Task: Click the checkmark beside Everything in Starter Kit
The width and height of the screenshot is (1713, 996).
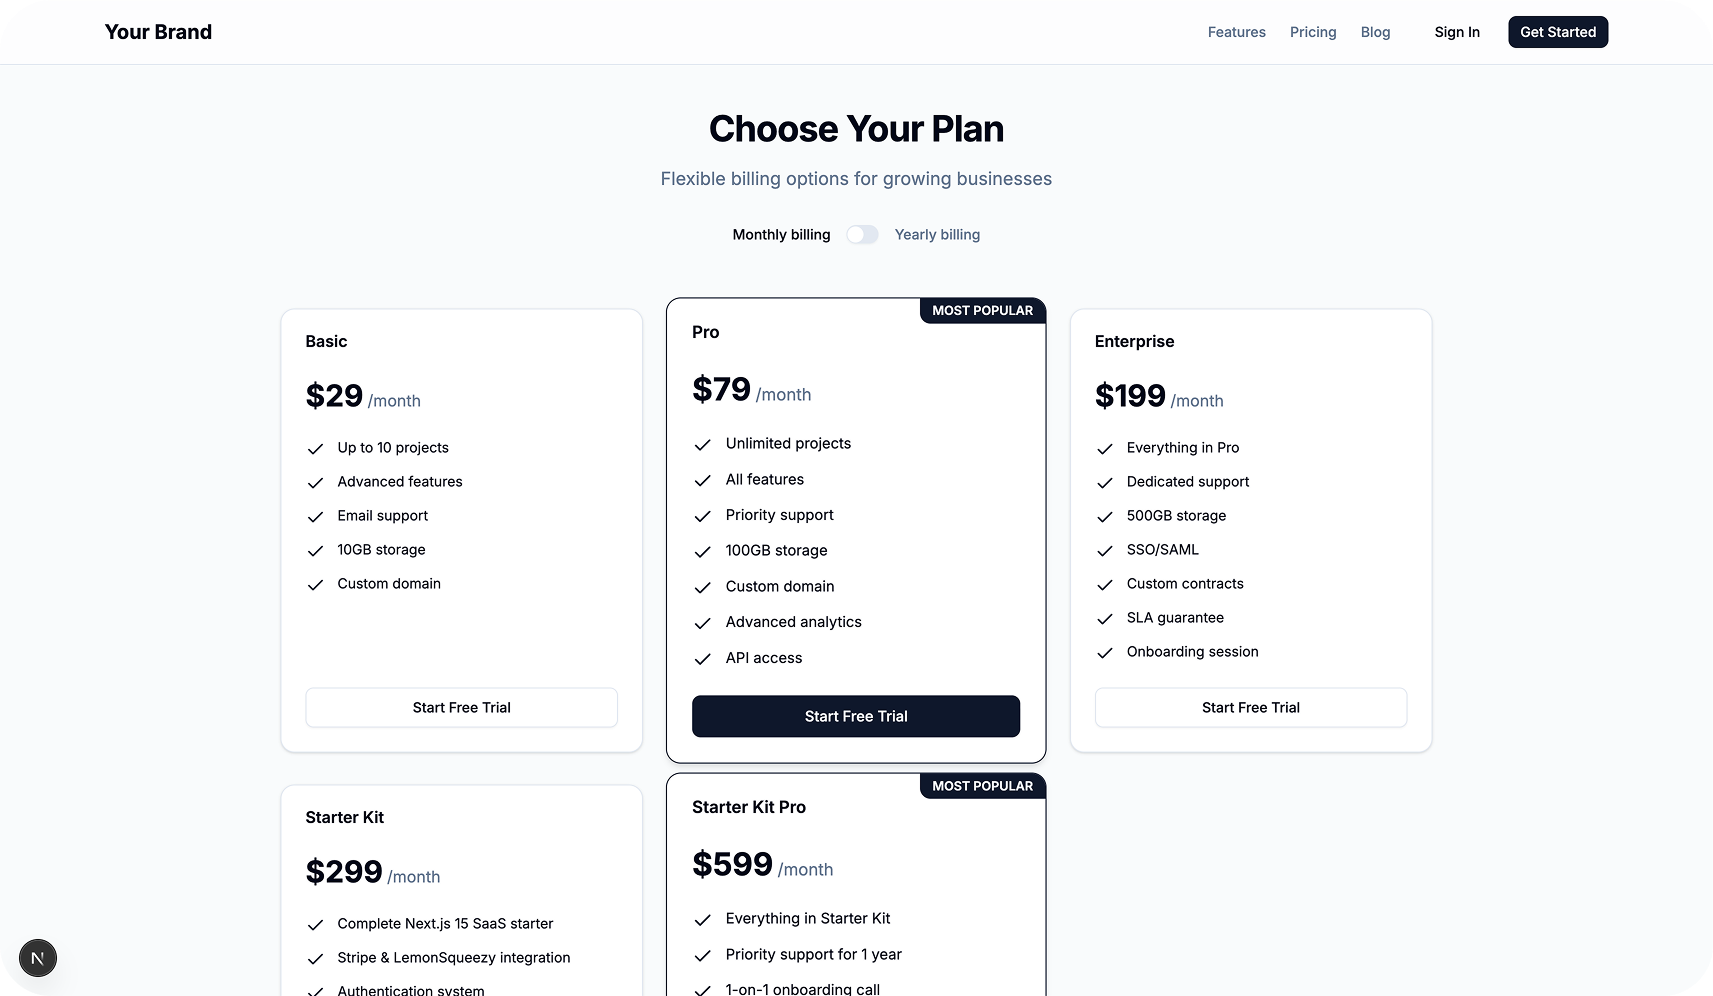Action: [702, 920]
